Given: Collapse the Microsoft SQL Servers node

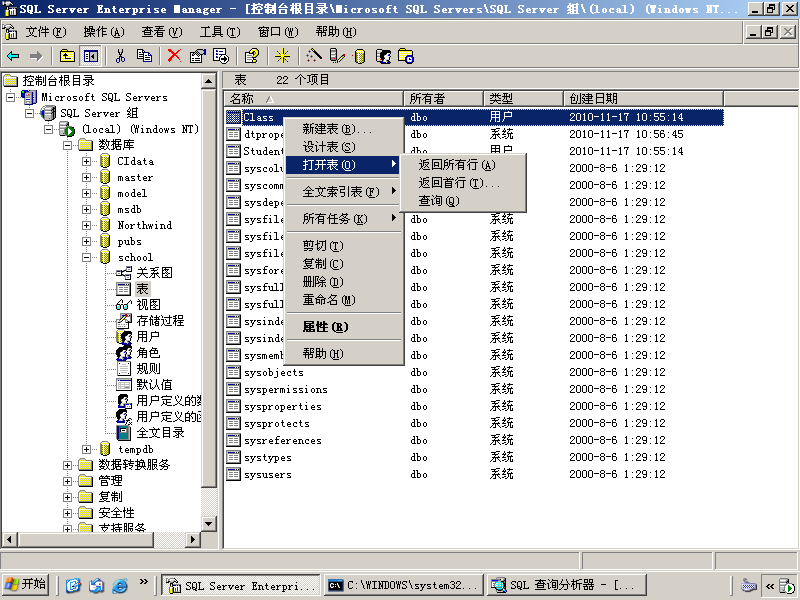Looking at the screenshot, I should (10, 97).
